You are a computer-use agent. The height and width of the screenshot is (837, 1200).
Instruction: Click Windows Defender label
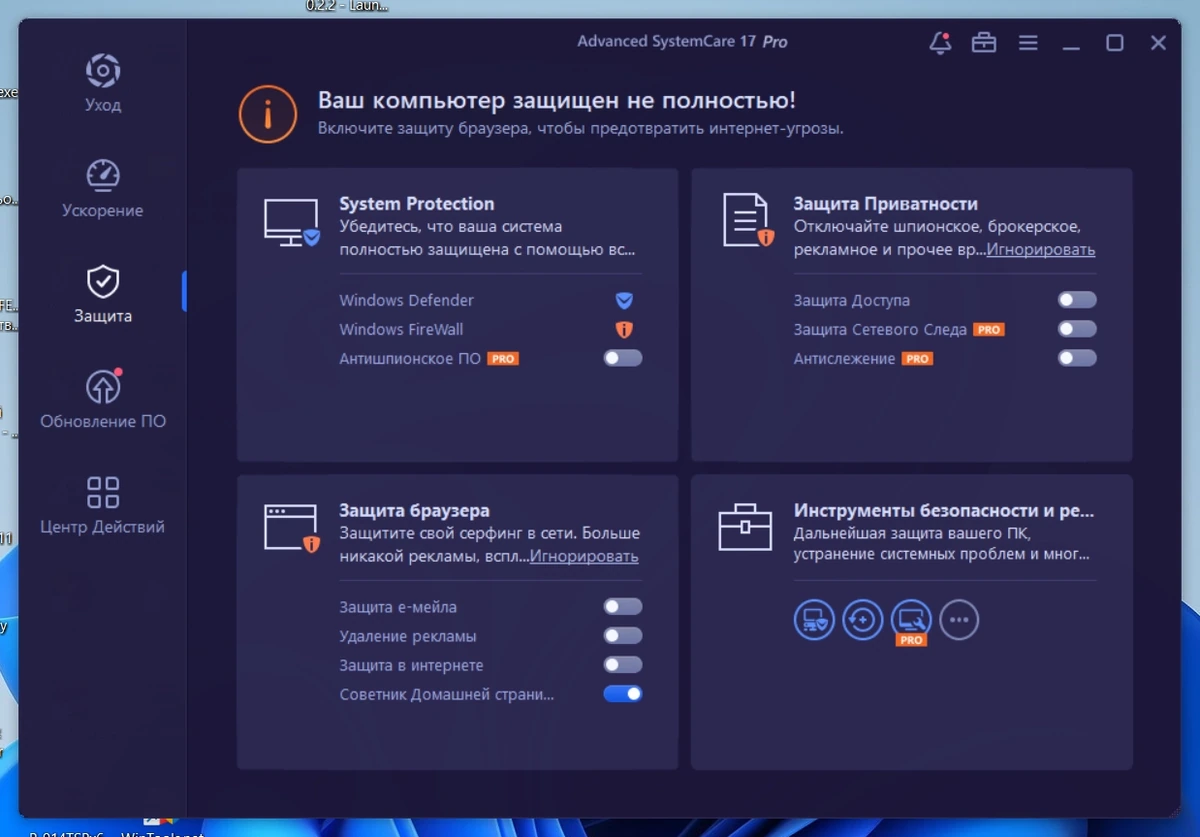tap(406, 300)
